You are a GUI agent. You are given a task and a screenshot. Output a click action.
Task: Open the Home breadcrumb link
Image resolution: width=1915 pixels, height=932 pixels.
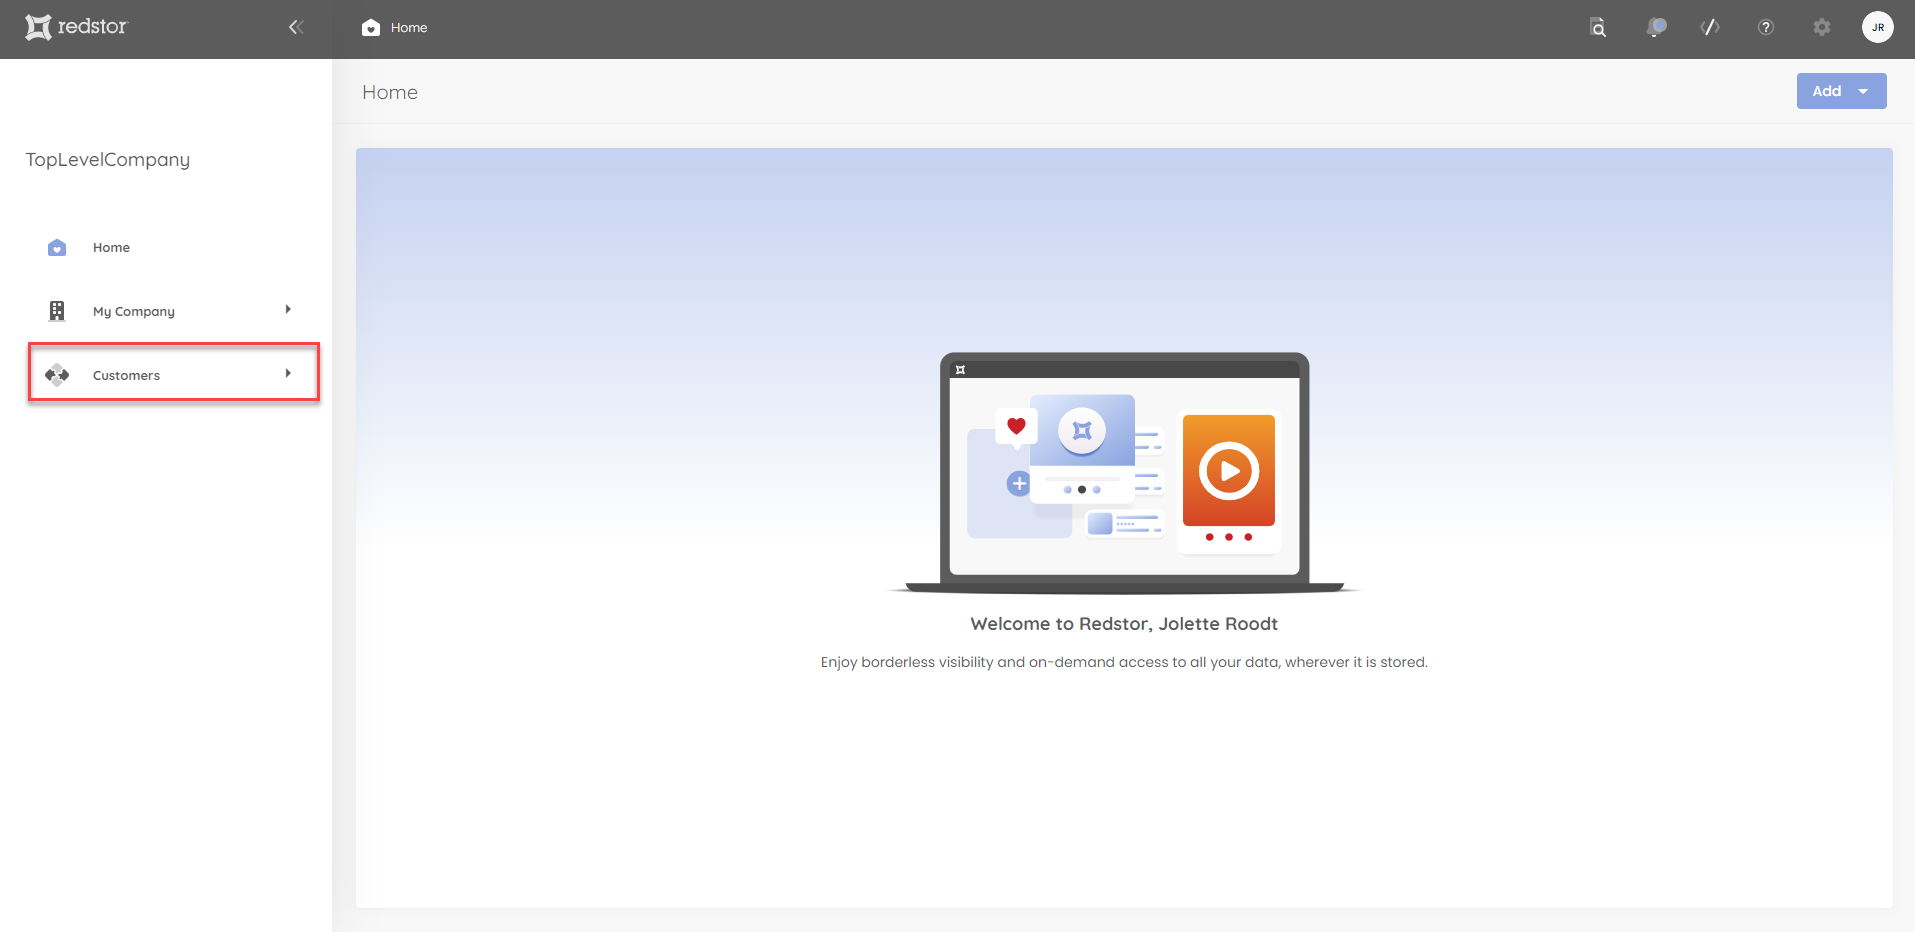pyautogui.click(x=409, y=28)
